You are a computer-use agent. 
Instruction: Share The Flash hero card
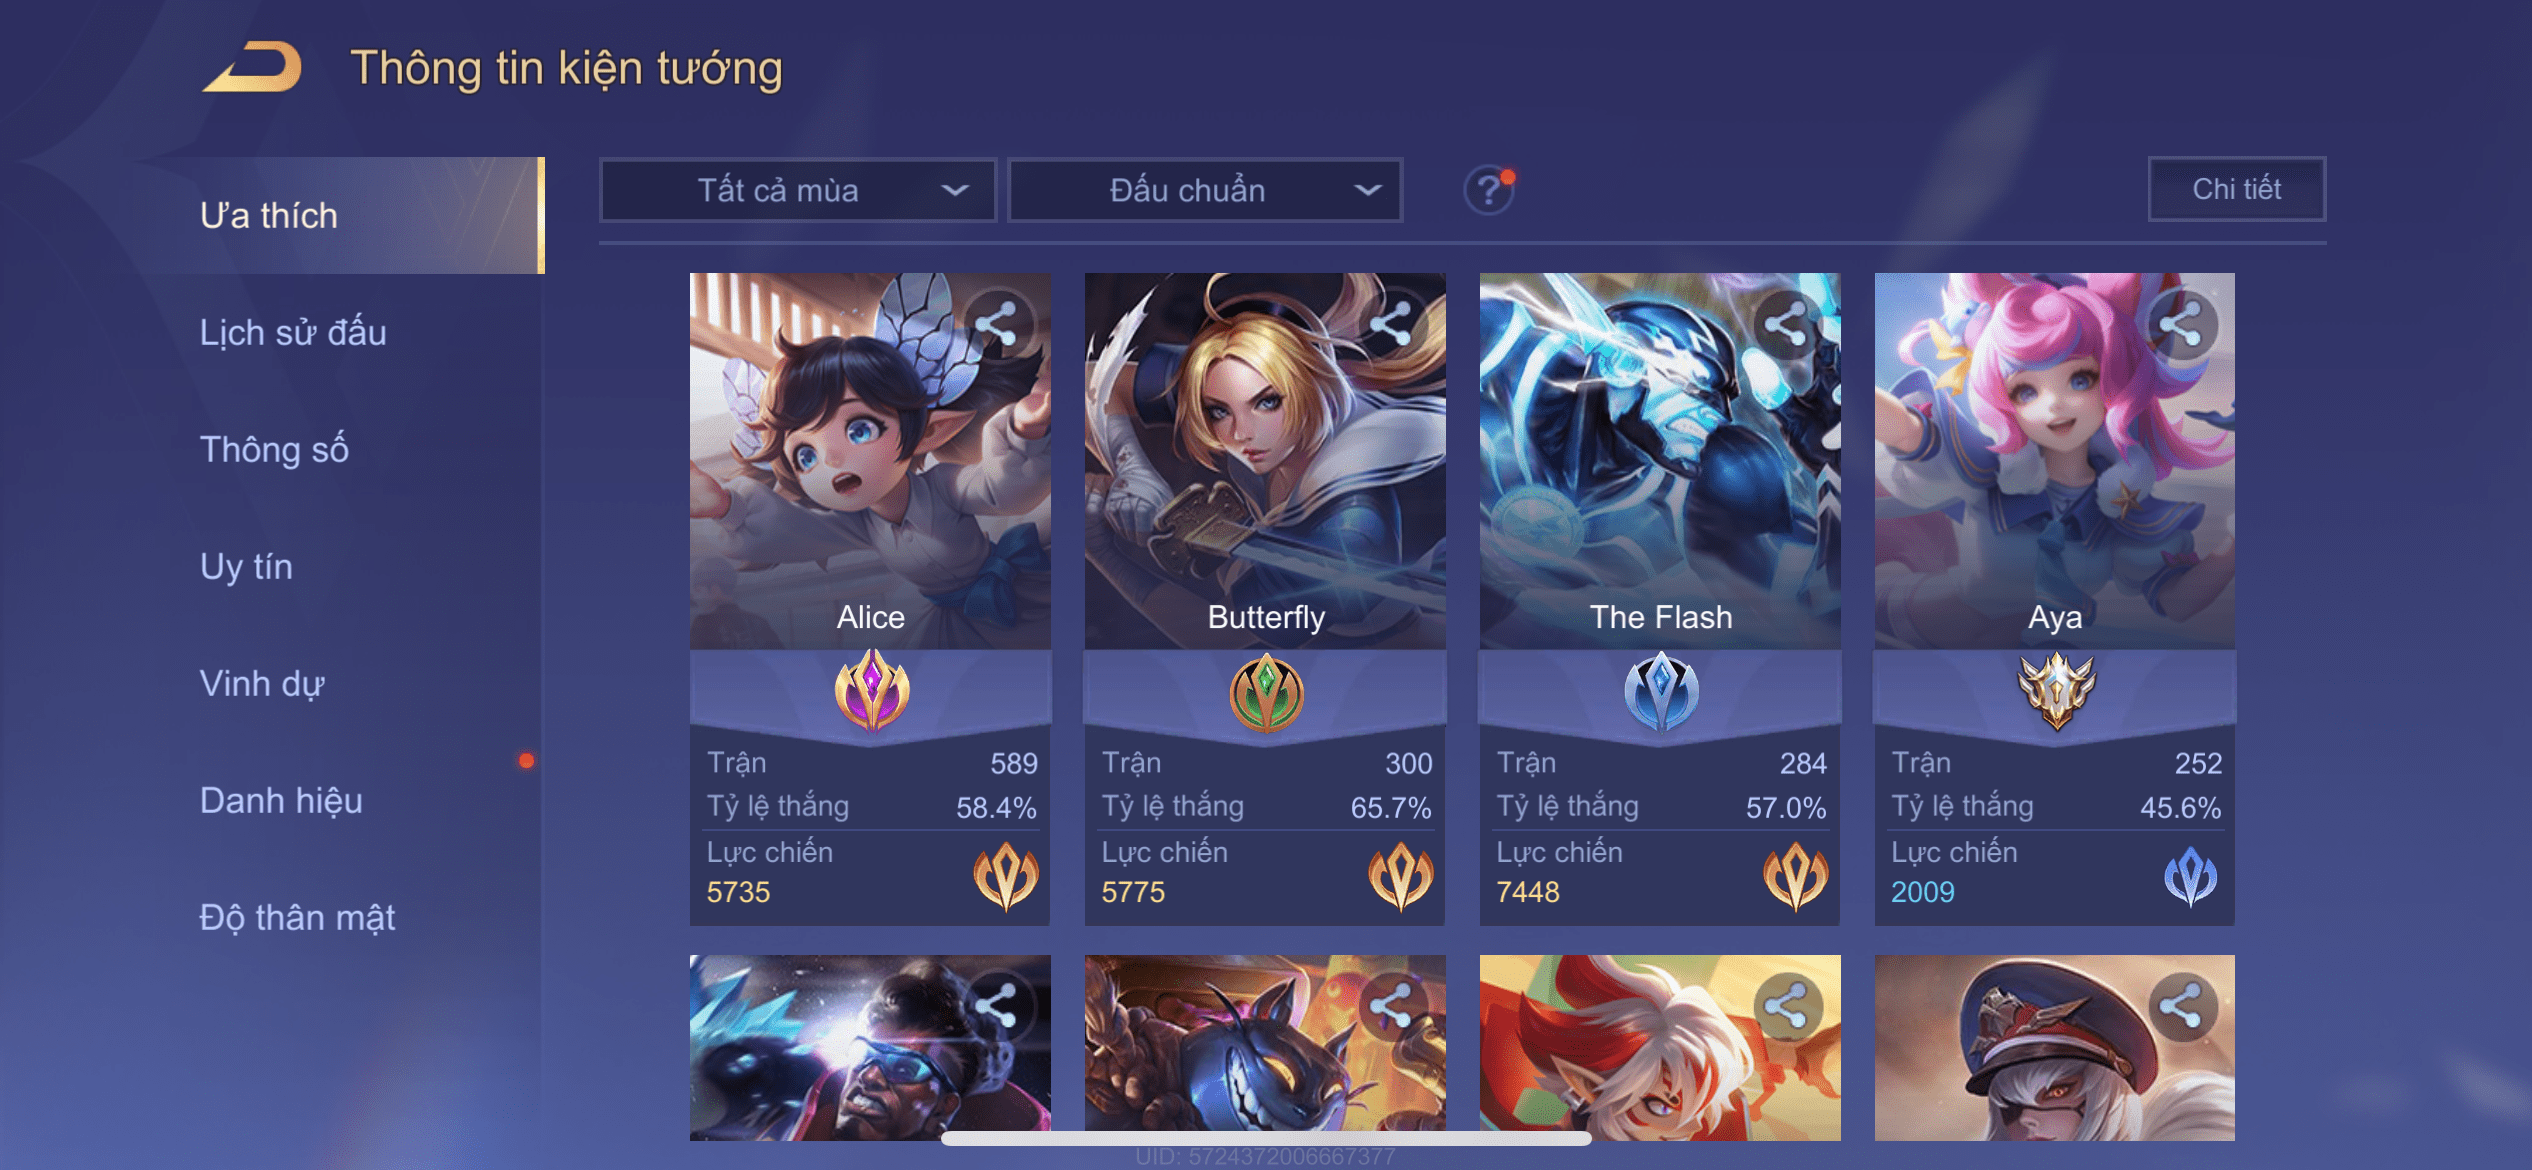coord(1786,324)
